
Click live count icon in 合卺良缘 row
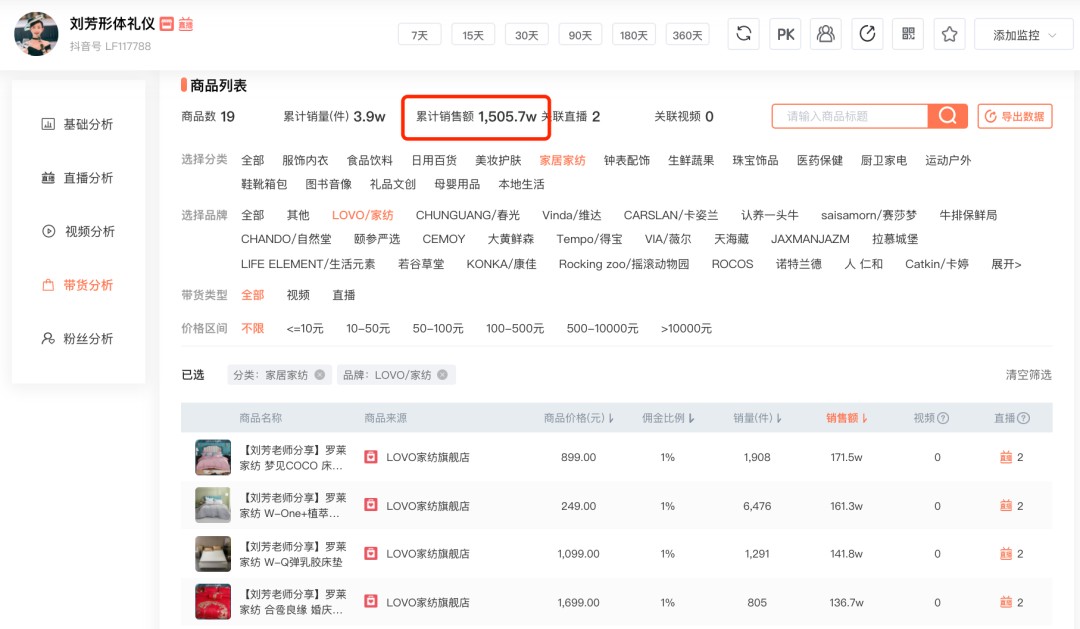tap(1006, 602)
